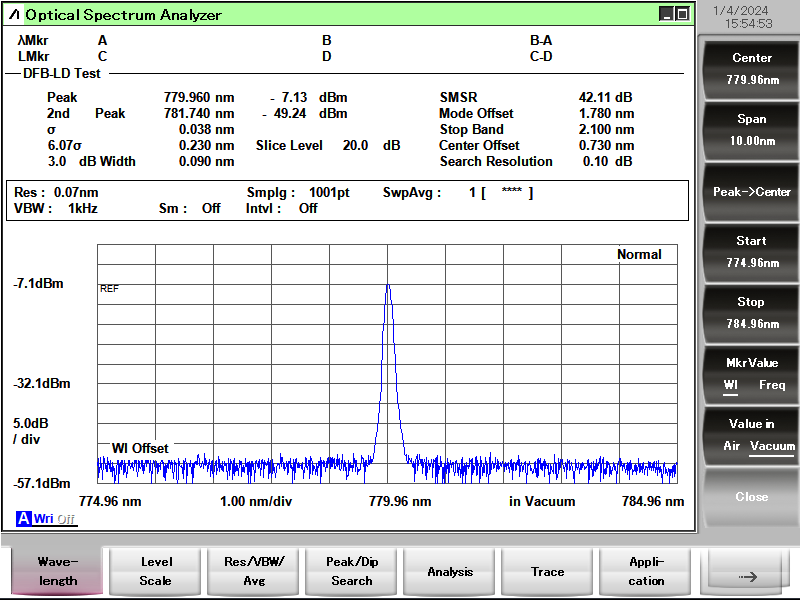Click the minimize window icon in title bar

pyautogui.click(x=666, y=14)
